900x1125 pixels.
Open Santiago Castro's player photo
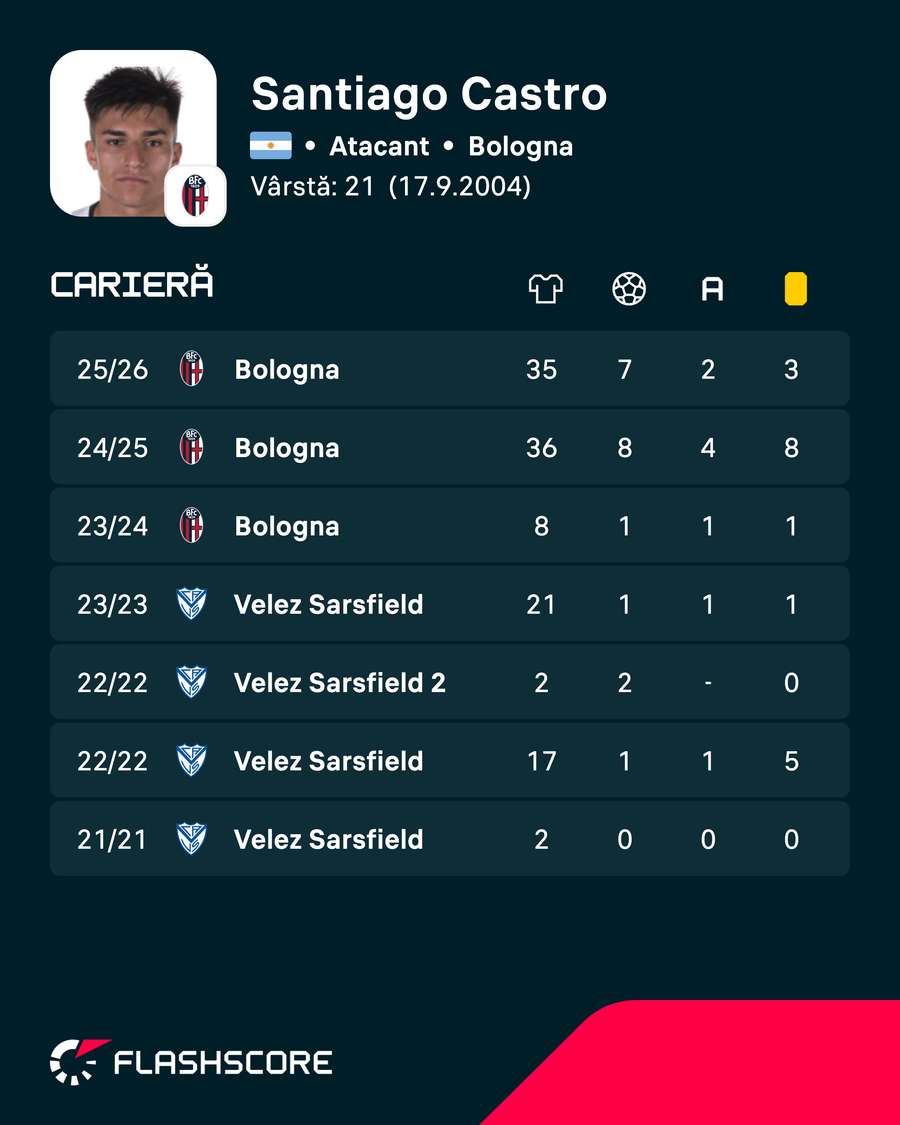coord(133,133)
